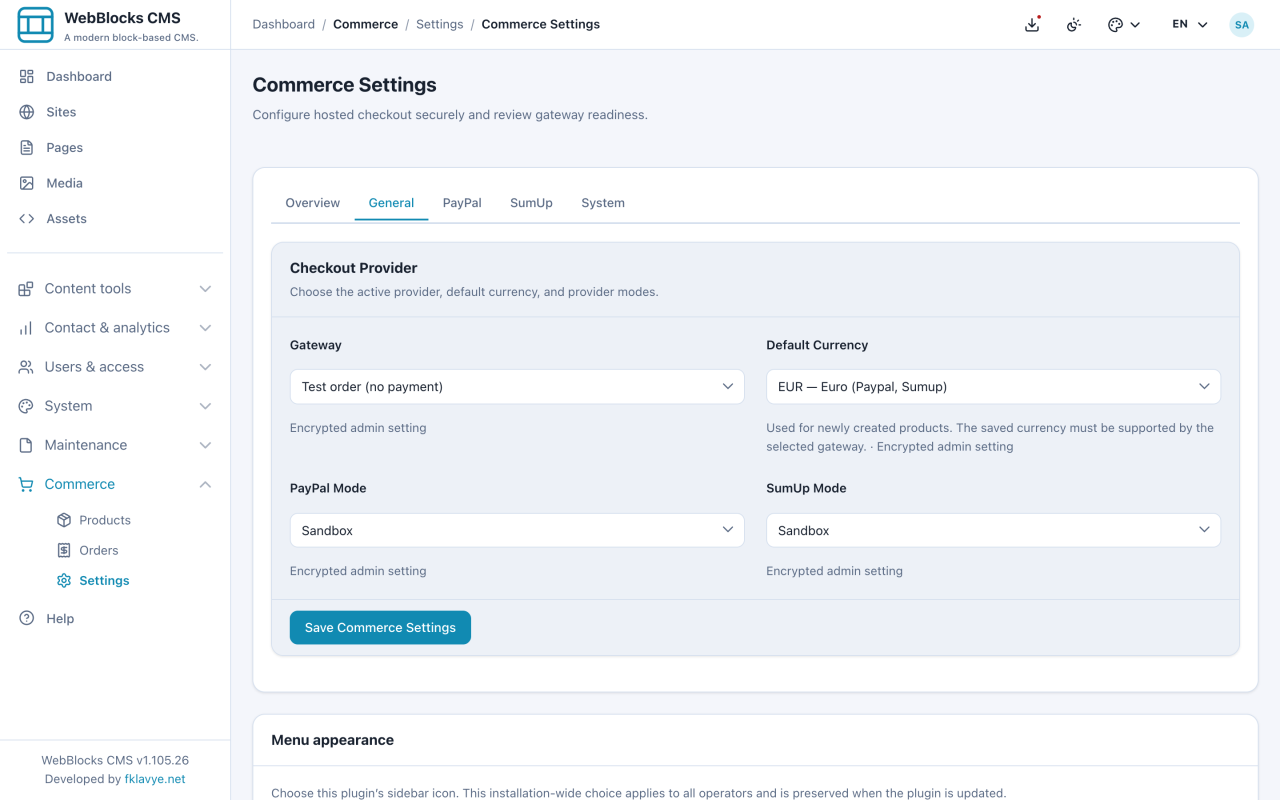The image size is (1280, 800).
Task: Open the PayPal Mode dropdown
Action: 517,531
